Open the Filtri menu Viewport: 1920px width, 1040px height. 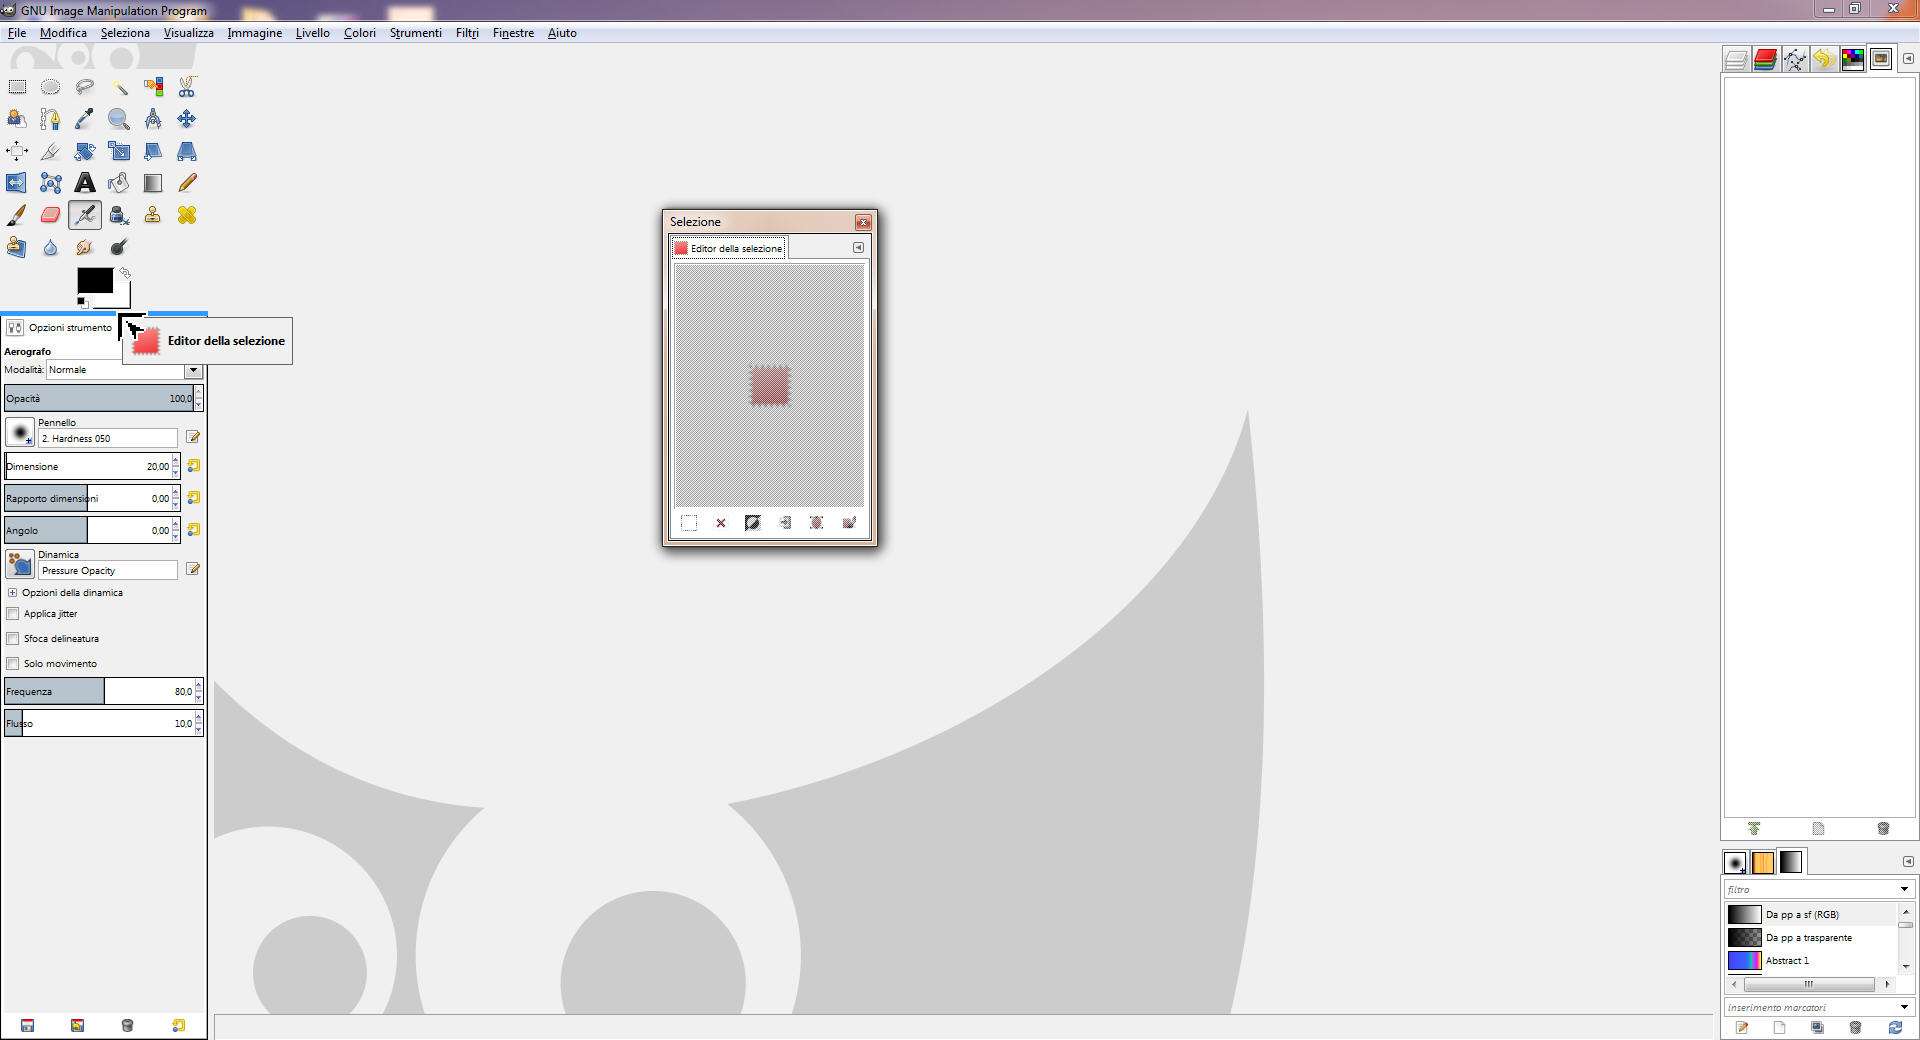467,33
